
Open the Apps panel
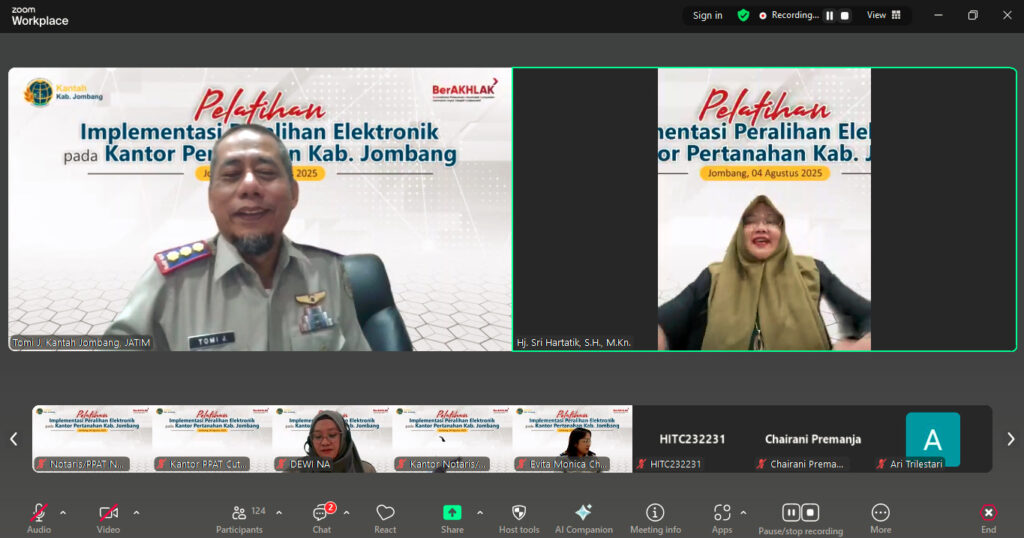coord(722,518)
